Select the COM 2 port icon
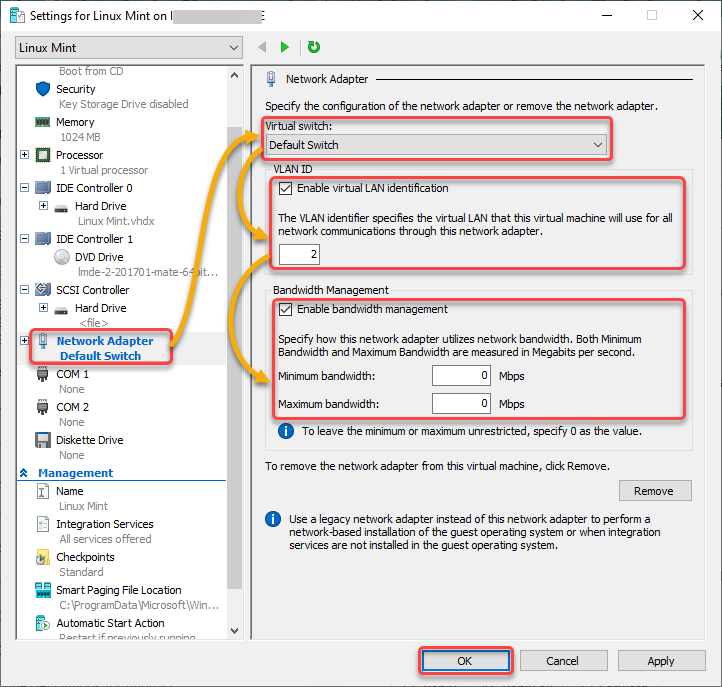 pyautogui.click(x=42, y=407)
